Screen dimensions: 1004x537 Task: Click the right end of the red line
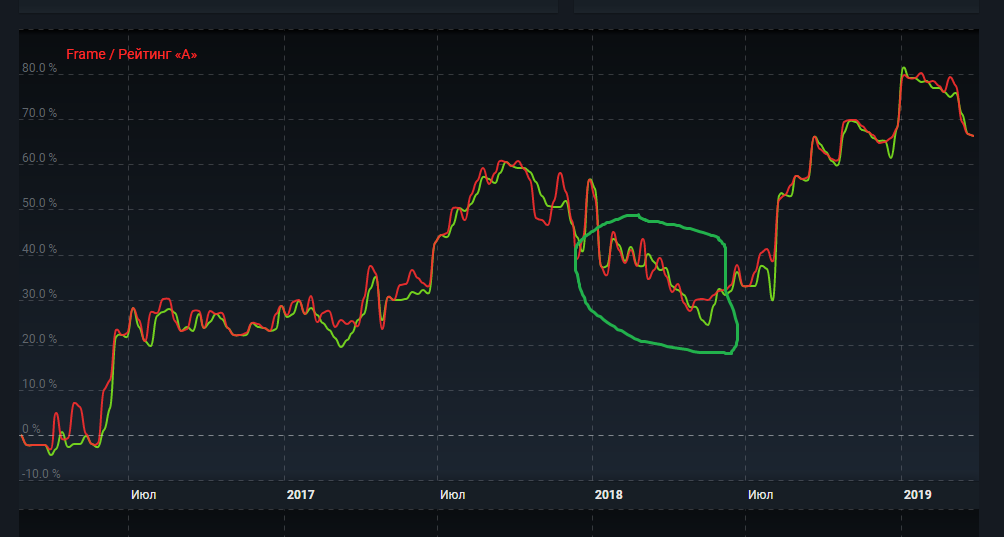pyautogui.click(x=972, y=136)
